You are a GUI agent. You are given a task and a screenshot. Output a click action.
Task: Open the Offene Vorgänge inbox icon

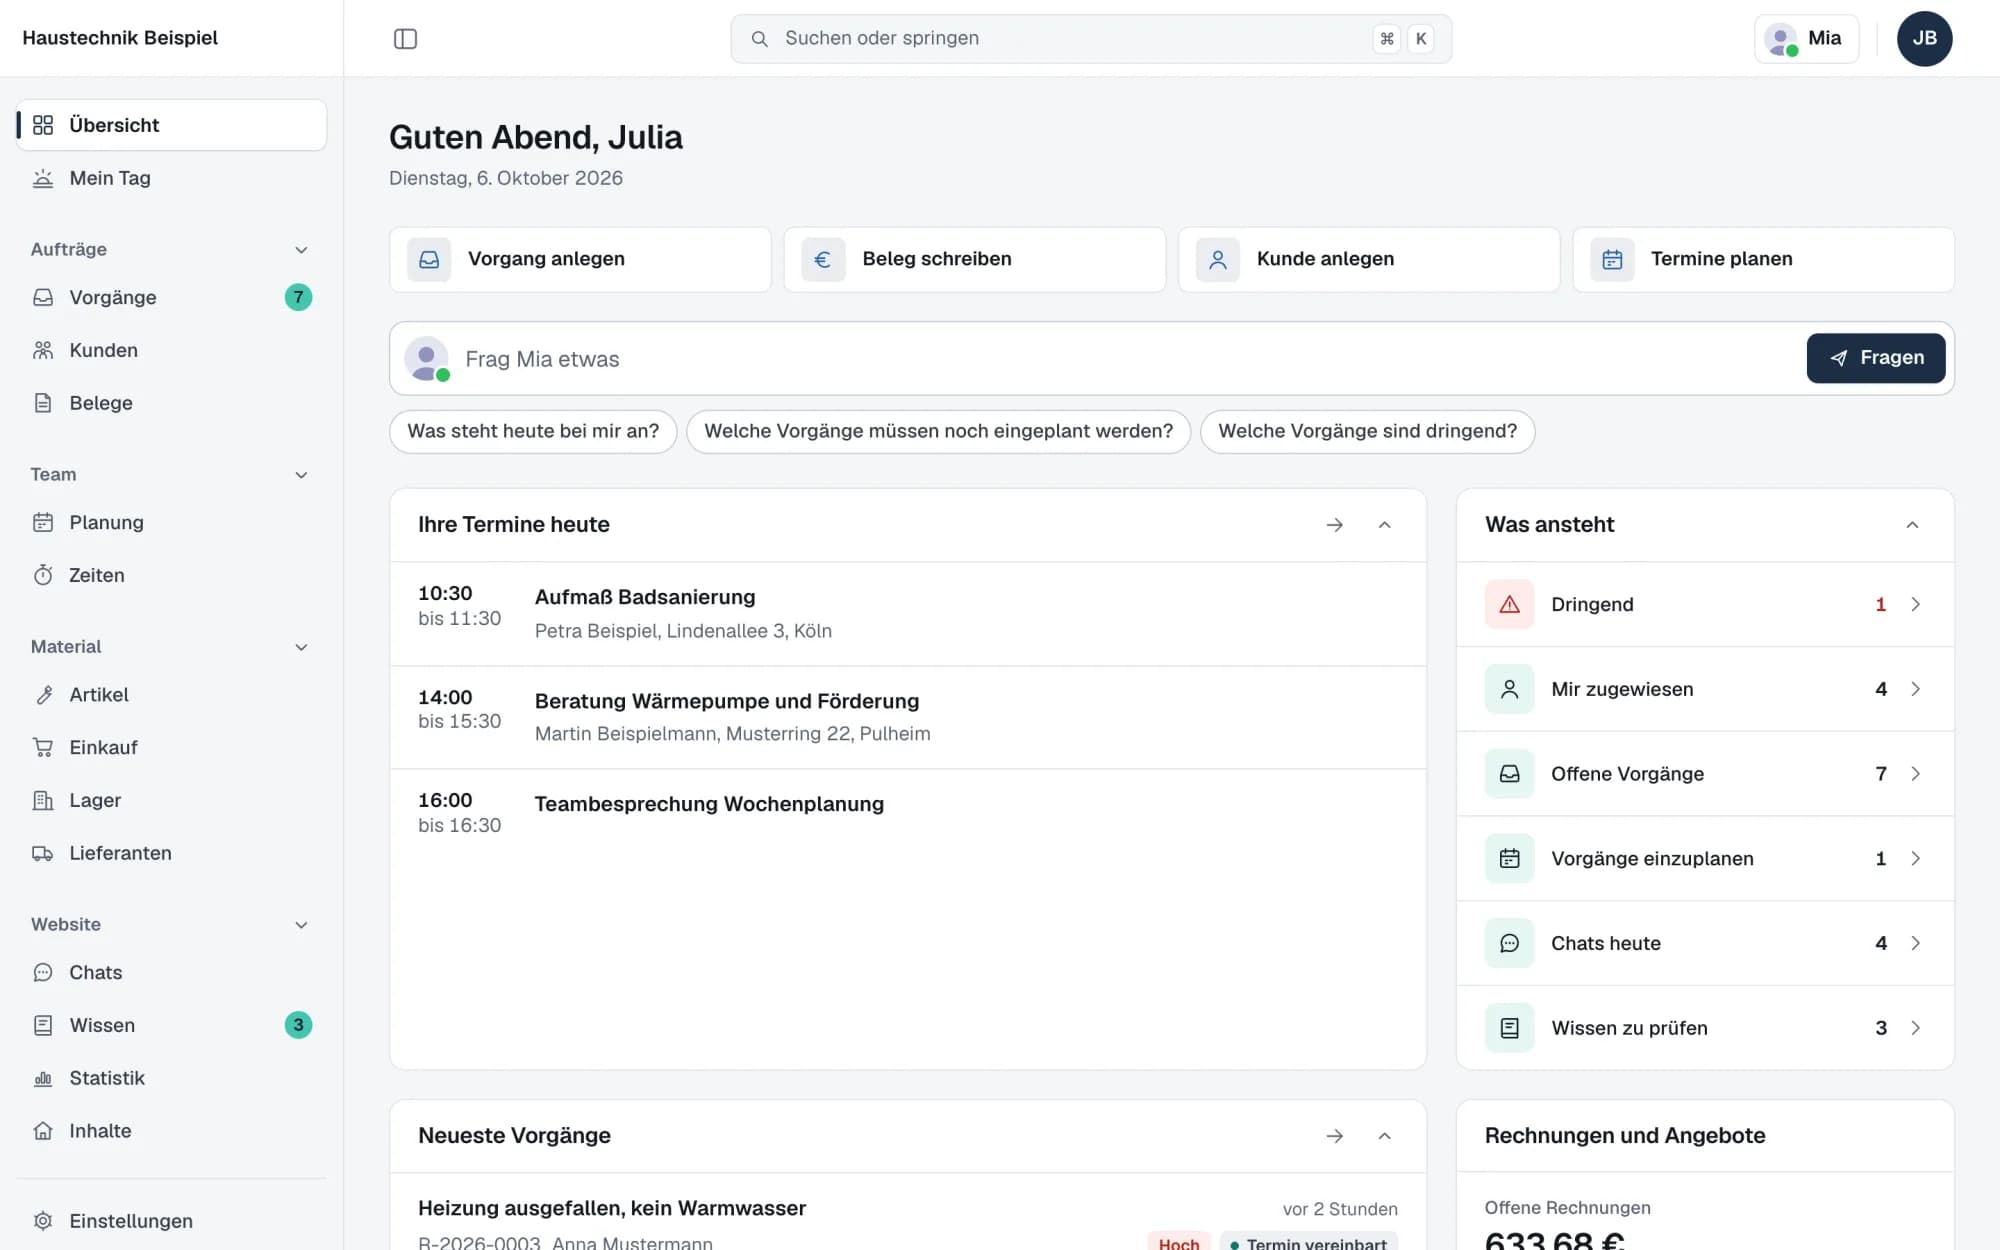pyautogui.click(x=1509, y=774)
